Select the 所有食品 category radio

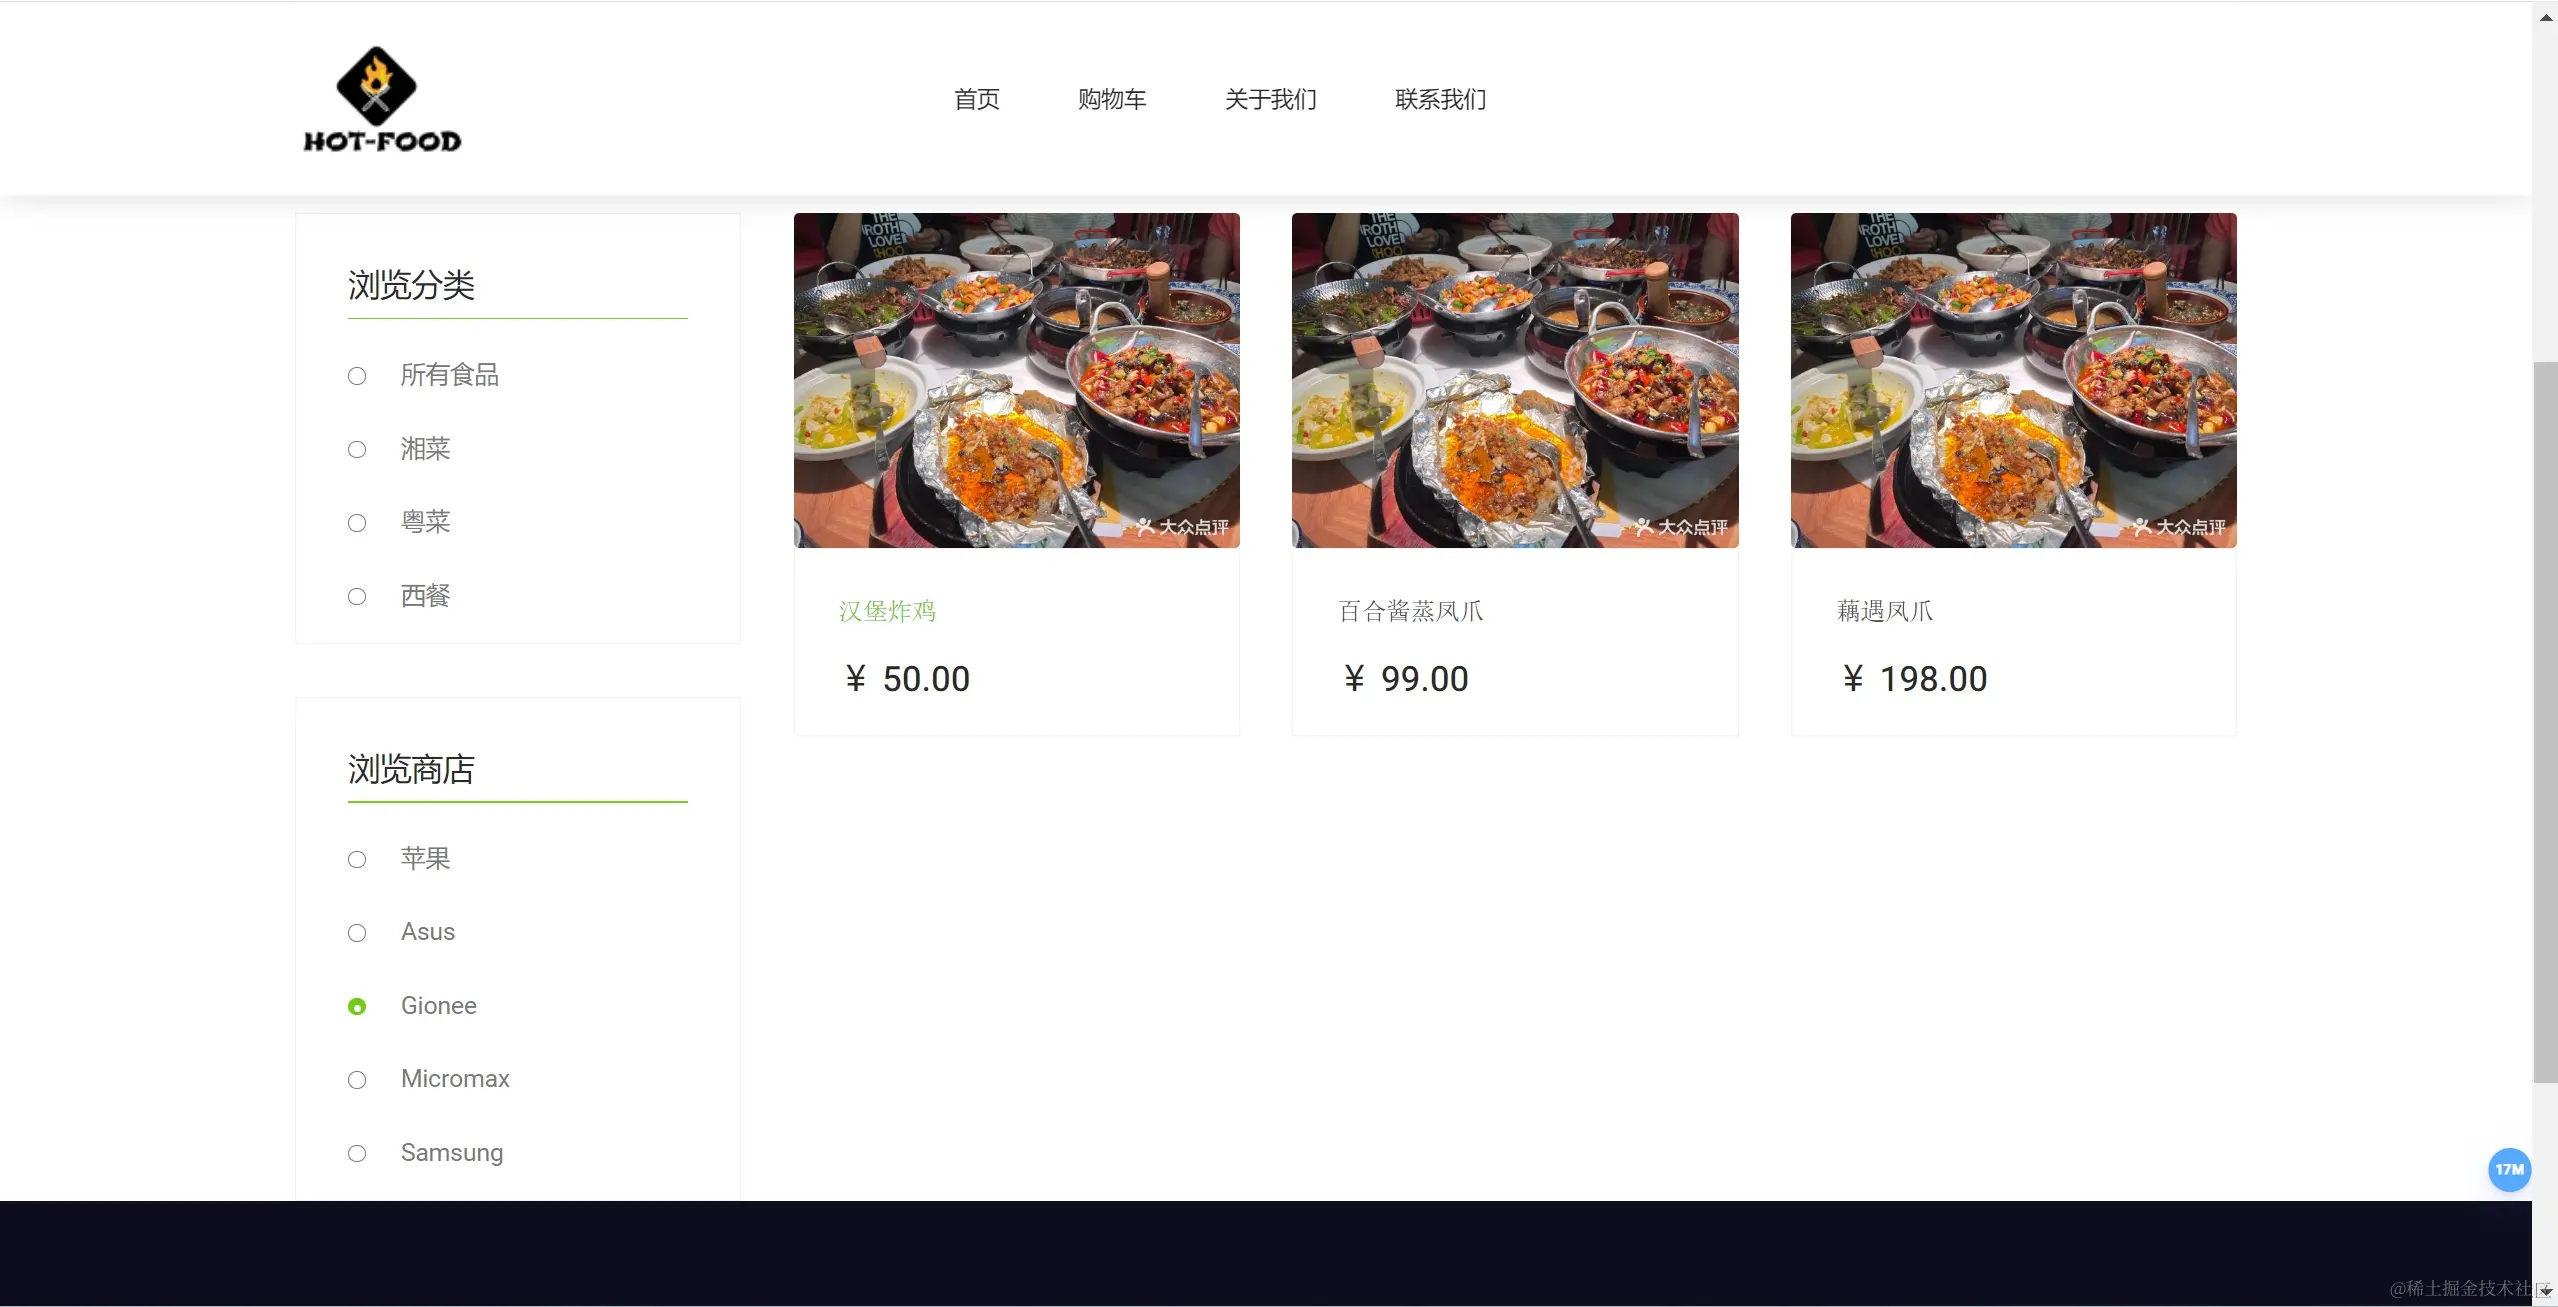click(357, 376)
